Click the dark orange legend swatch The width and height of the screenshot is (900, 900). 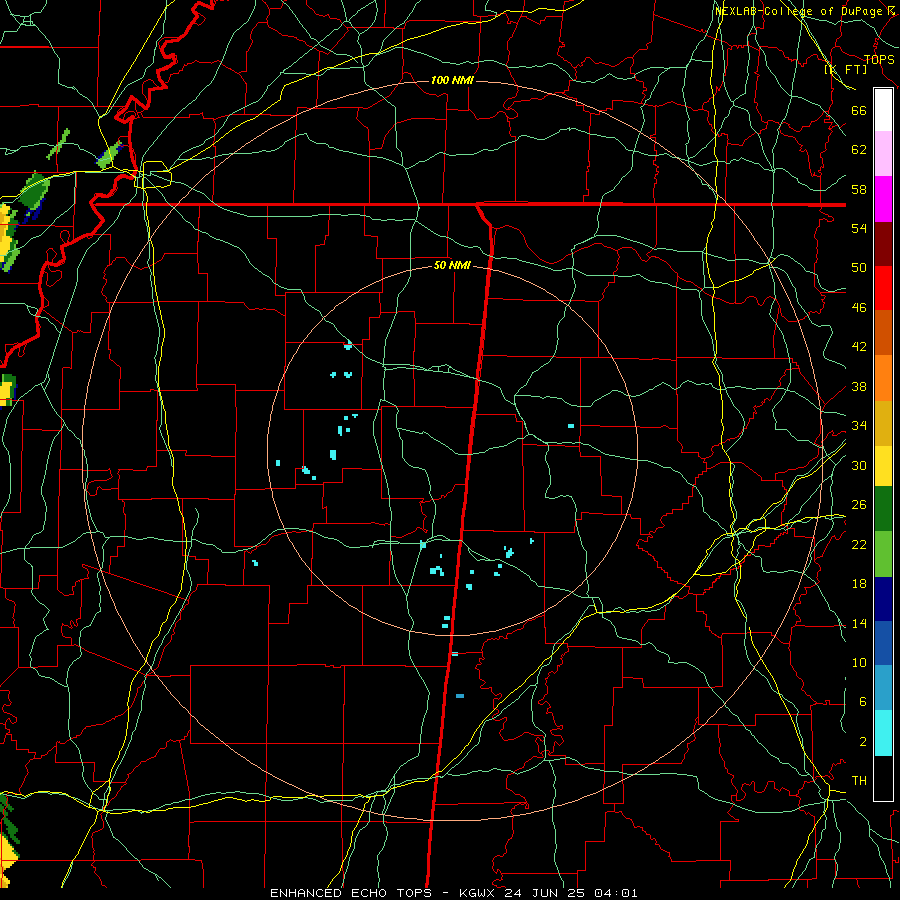pyautogui.click(x=883, y=332)
